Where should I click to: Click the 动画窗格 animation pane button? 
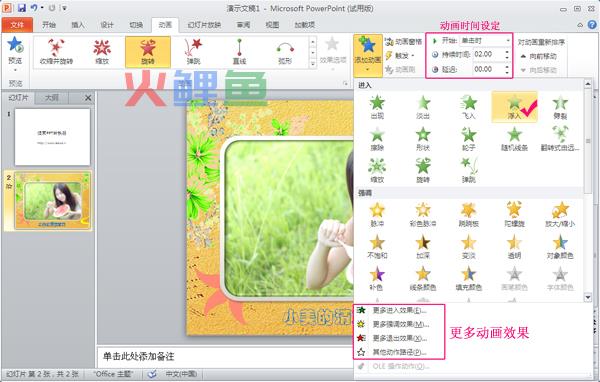click(x=403, y=41)
